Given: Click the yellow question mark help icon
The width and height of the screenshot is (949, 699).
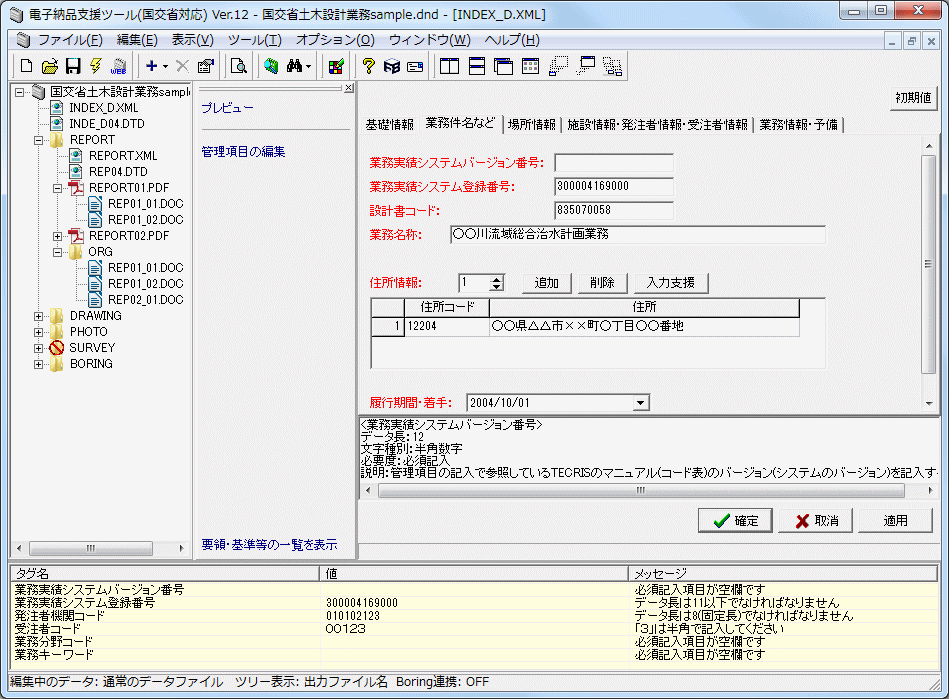Looking at the screenshot, I should 369,66.
